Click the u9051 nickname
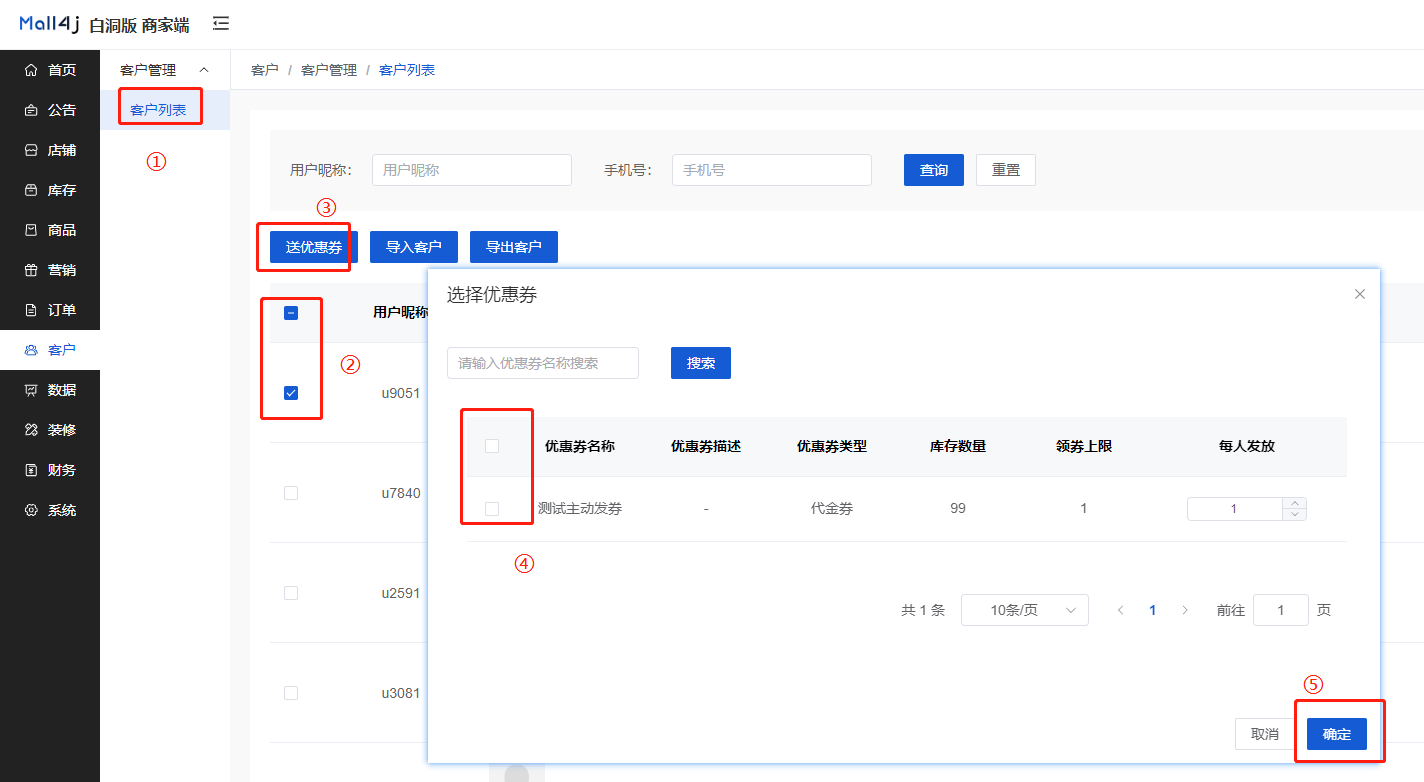Screen dimensions: 1424x782 [401, 393]
